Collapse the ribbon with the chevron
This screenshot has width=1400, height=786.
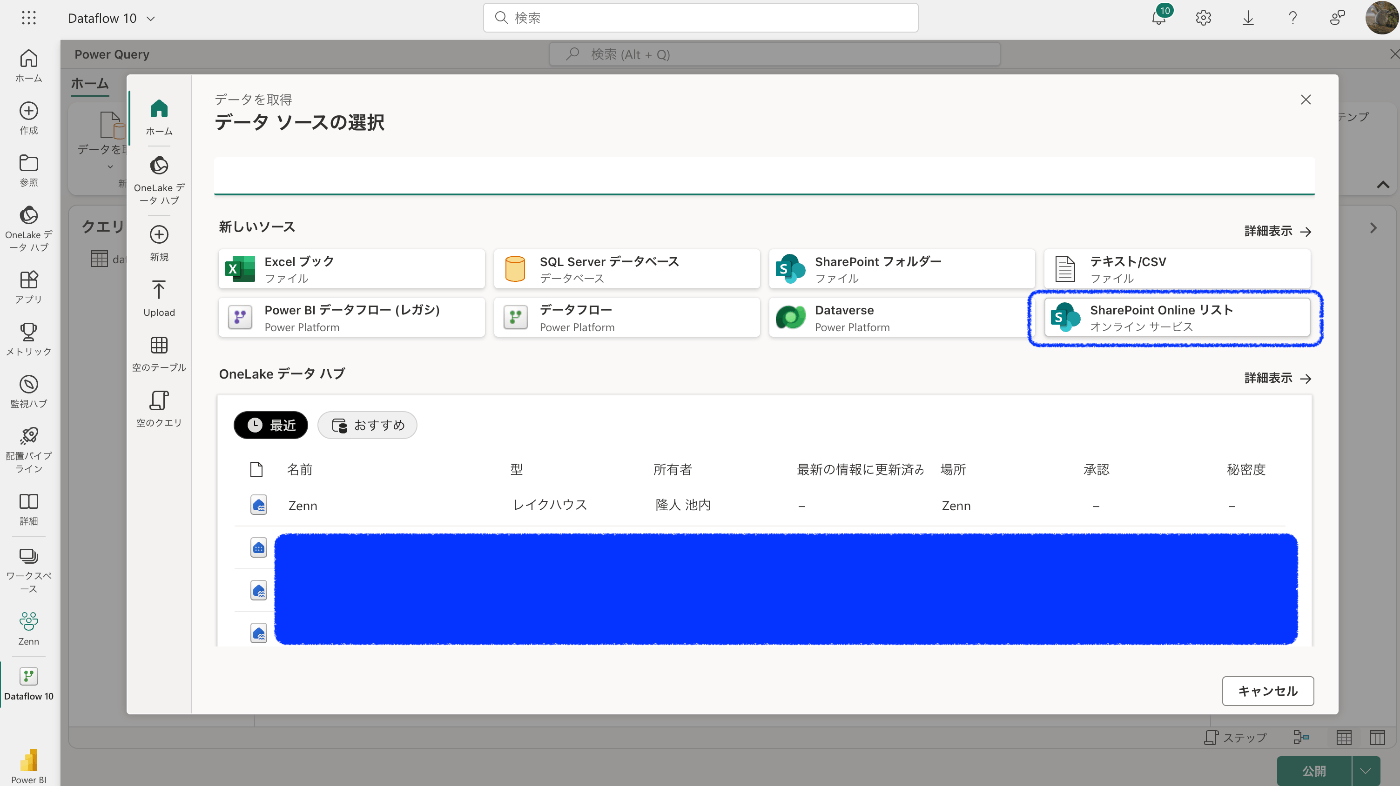1383,184
